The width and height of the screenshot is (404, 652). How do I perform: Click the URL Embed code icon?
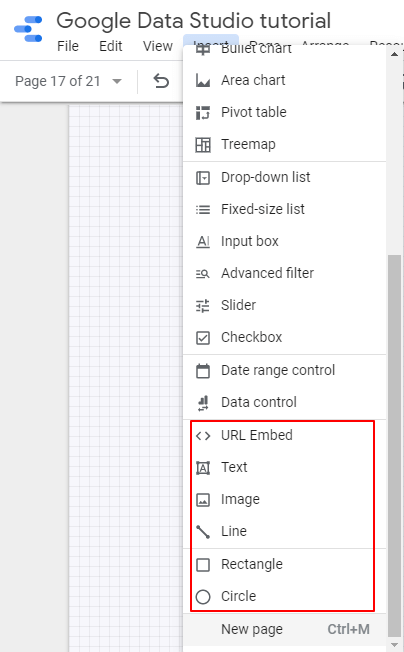pyautogui.click(x=203, y=435)
